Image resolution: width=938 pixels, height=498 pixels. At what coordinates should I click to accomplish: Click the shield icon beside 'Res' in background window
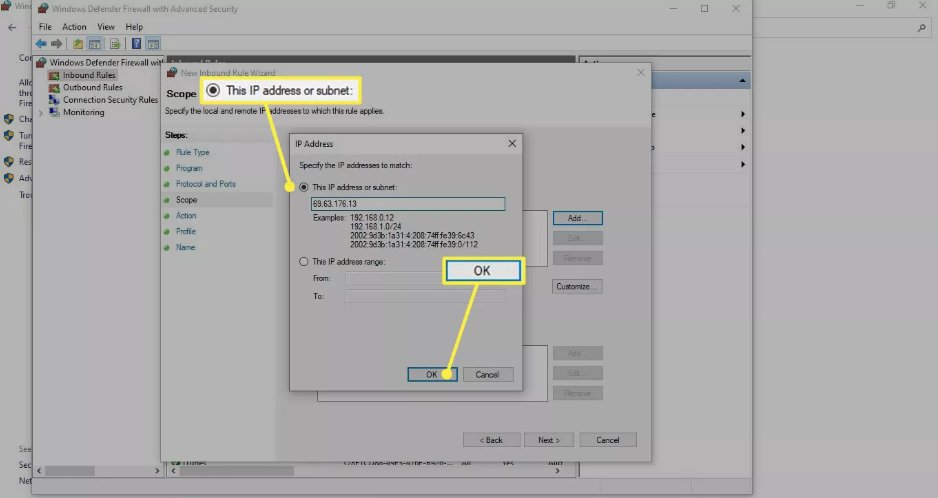pyautogui.click(x=8, y=162)
